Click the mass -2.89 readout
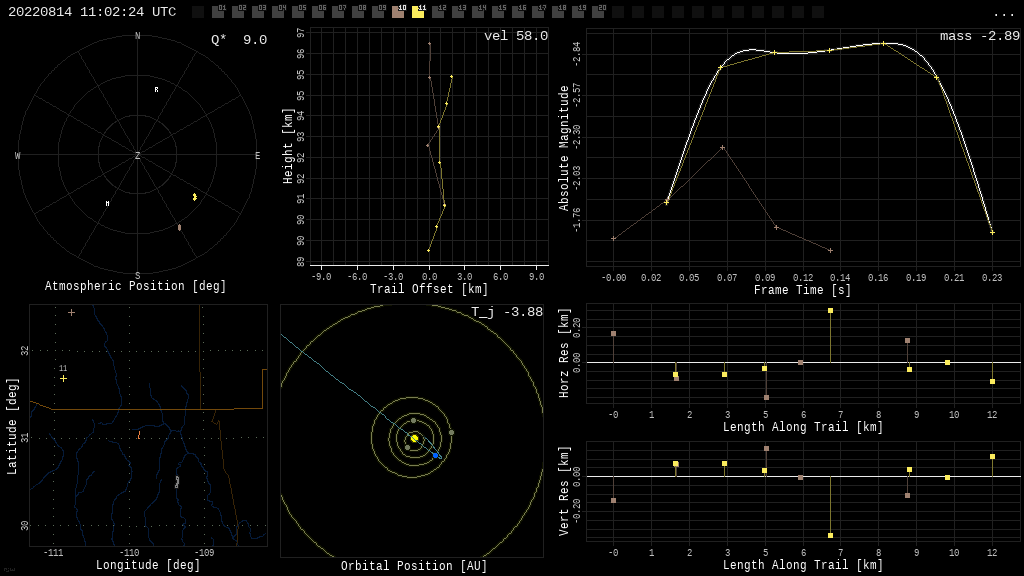1024x576 pixels. [980, 36]
